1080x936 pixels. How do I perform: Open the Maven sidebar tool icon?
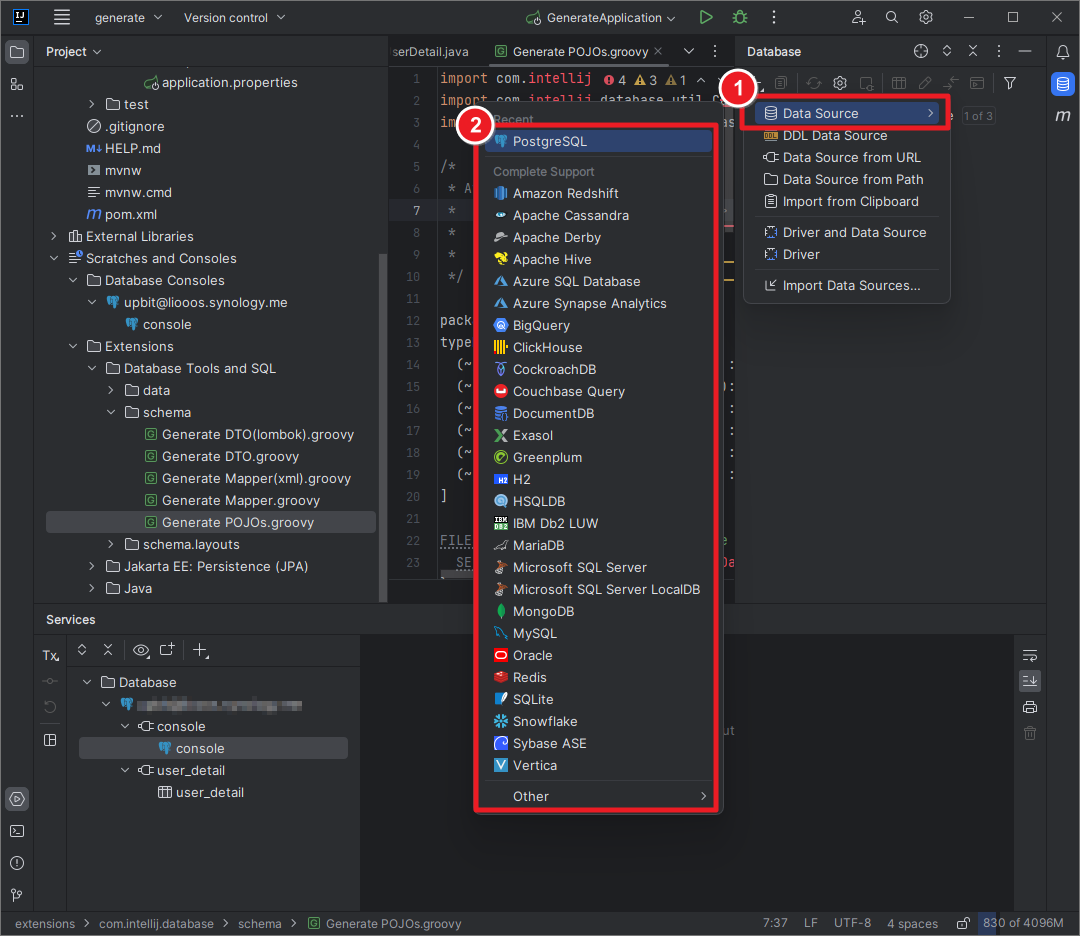pyautogui.click(x=1063, y=116)
